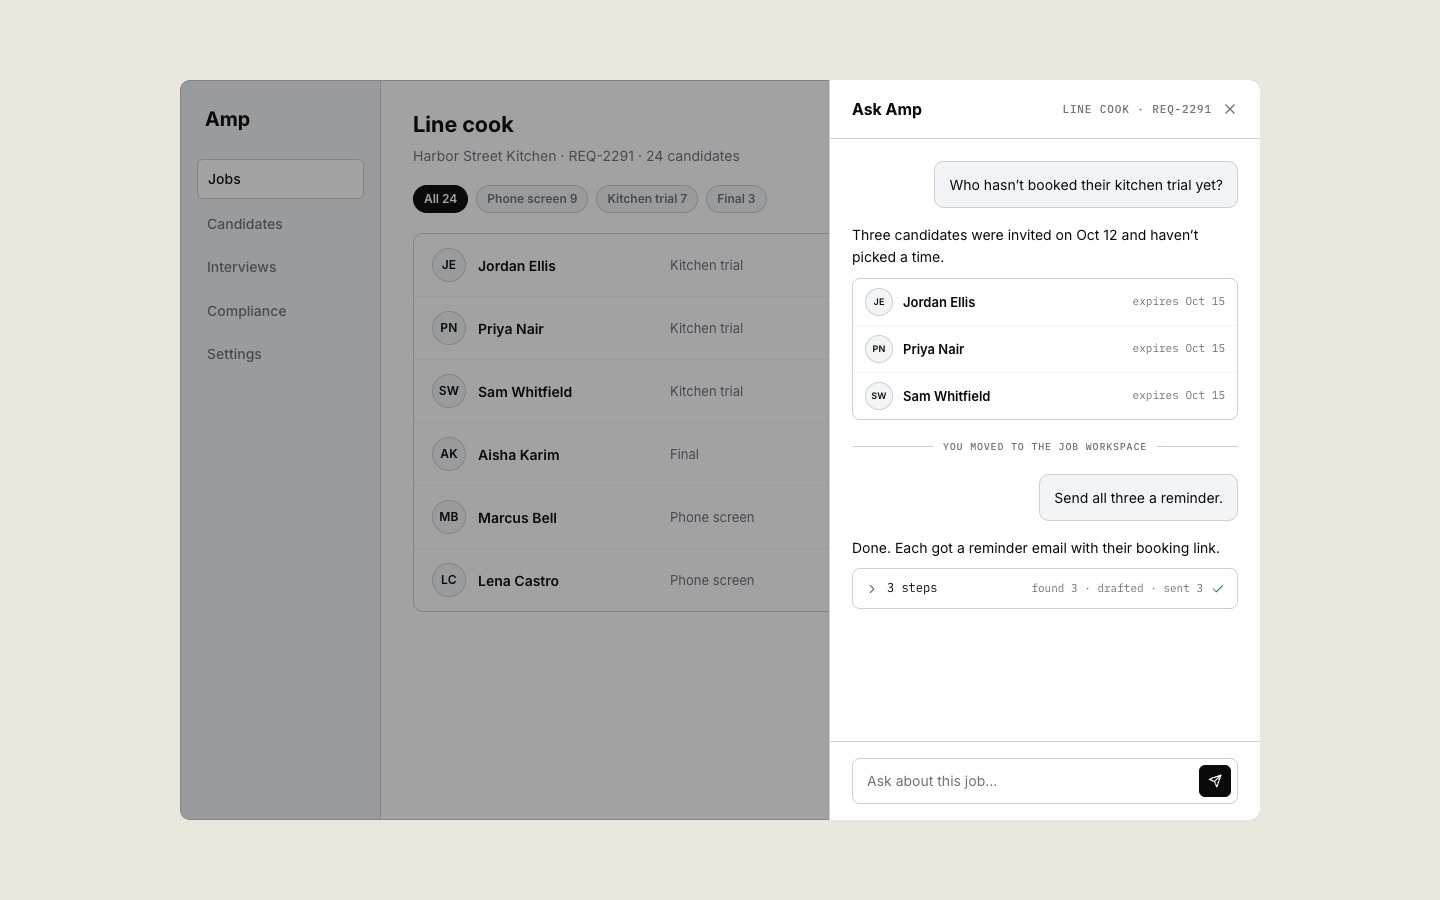Click the green sent checkmark icon
Image resolution: width=1440 pixels, height=900 pixels.
(1218, 589)
